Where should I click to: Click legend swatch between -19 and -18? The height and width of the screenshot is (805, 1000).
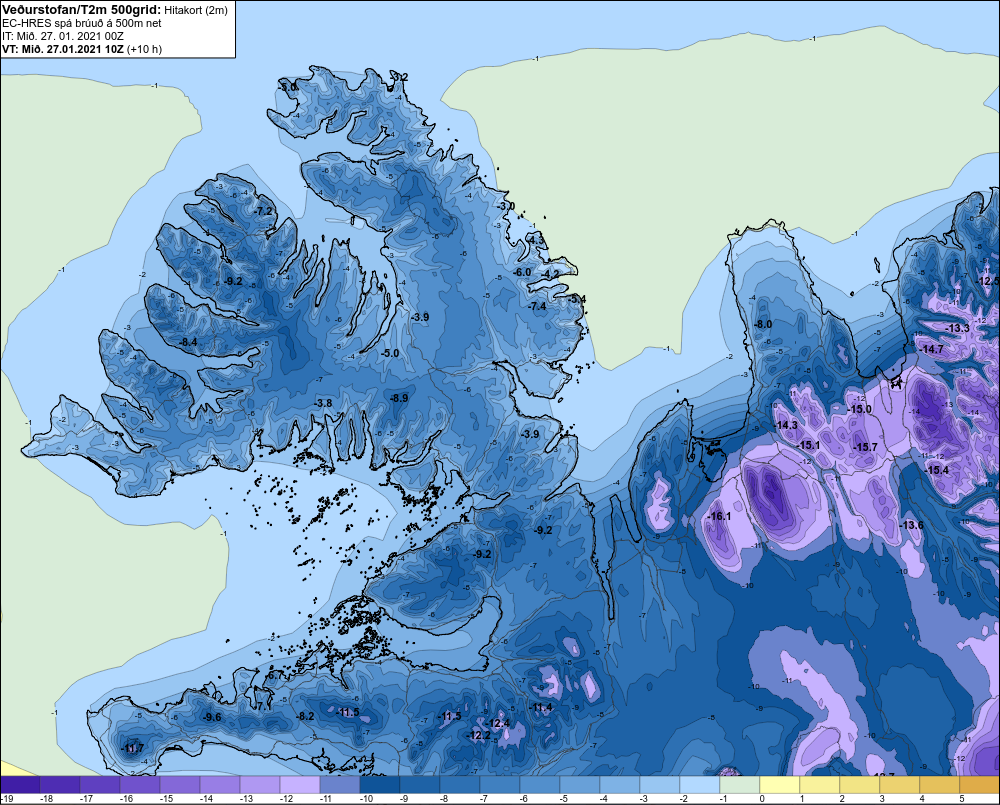click(20, 784)
